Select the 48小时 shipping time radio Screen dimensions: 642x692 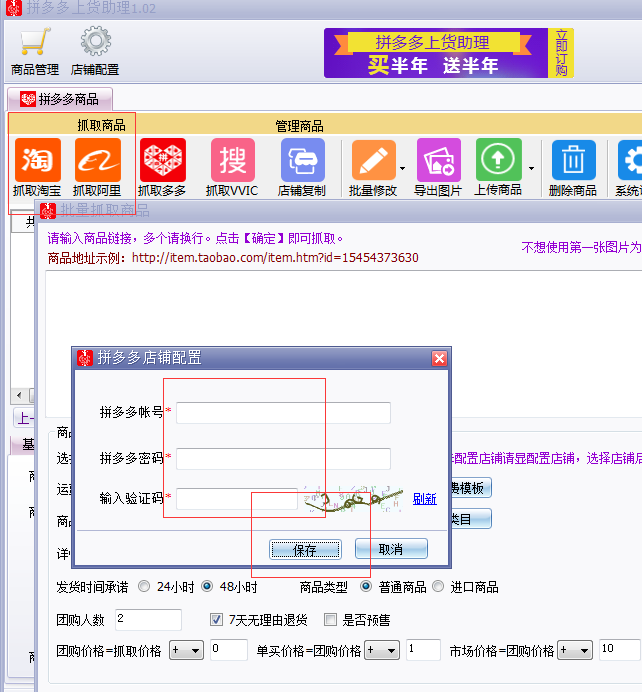(x=206, y=587)
